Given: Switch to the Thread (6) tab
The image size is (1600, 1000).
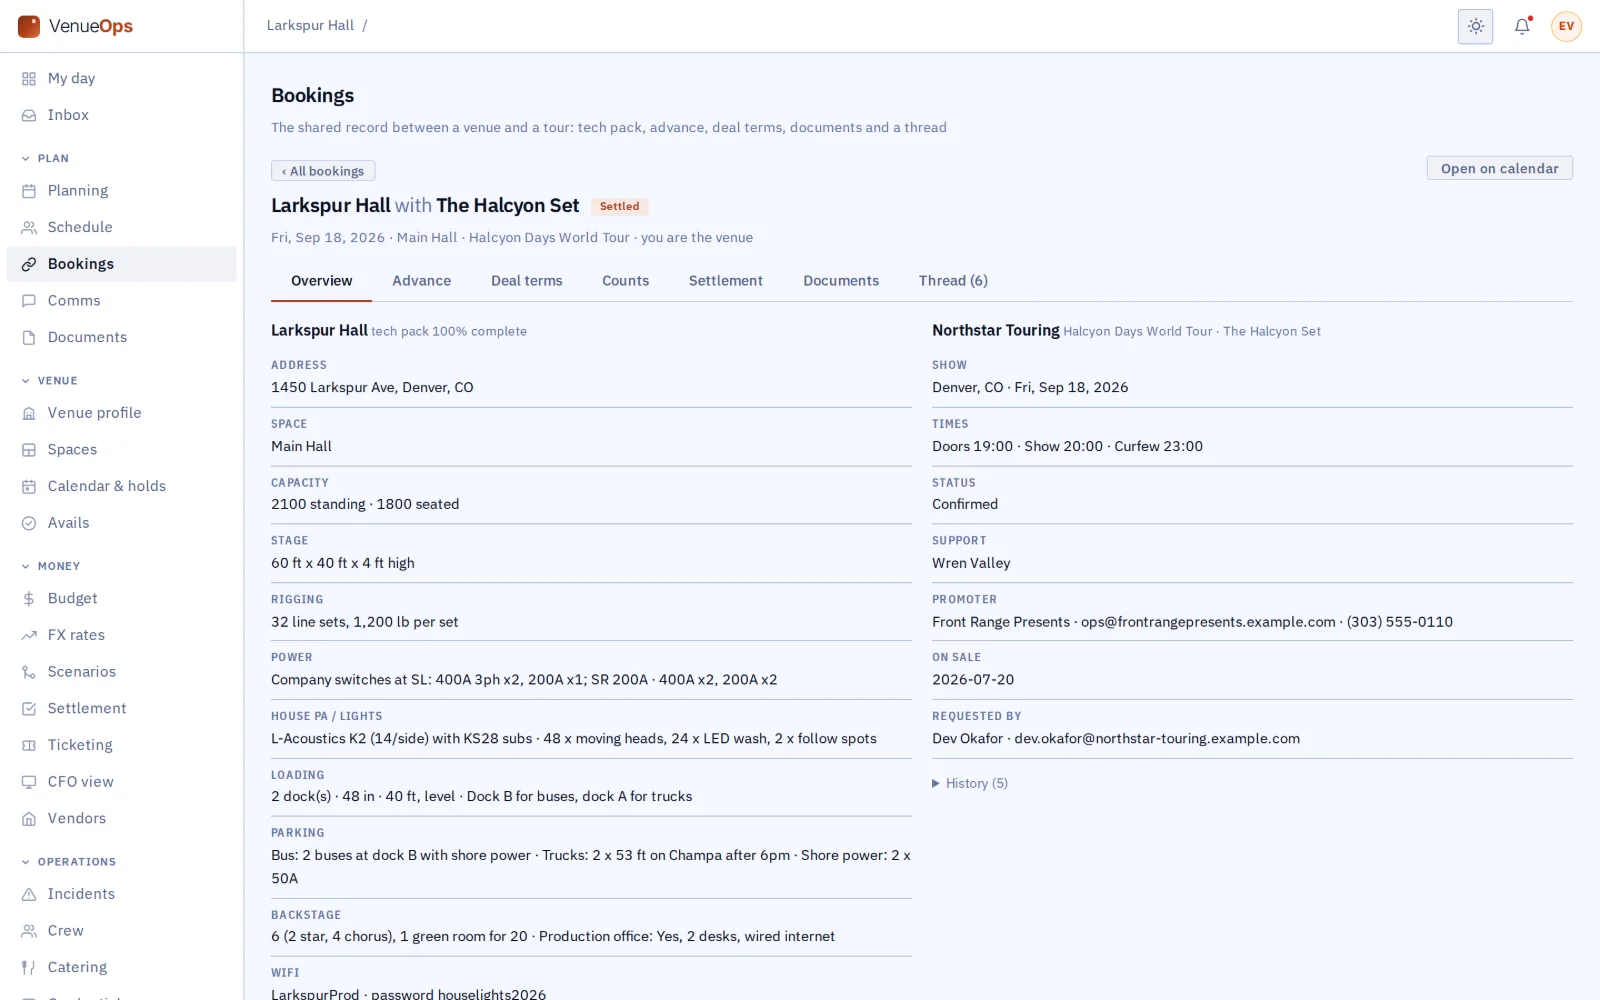Looking at the screenshot, I should [953, 281].
